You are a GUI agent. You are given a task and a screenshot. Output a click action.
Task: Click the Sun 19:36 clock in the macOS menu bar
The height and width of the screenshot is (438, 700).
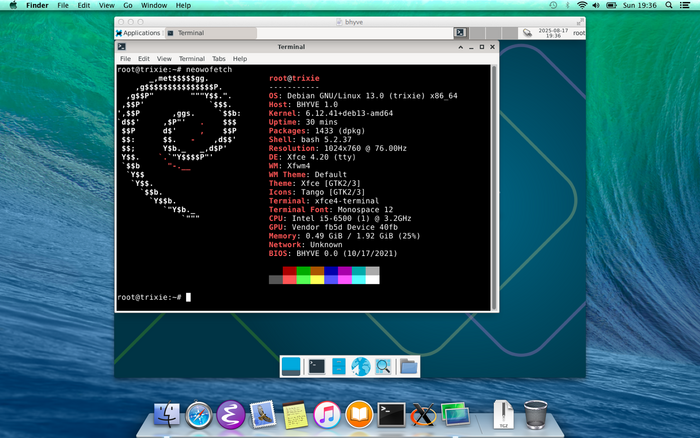pyautogui.click(x=639, y=5)
